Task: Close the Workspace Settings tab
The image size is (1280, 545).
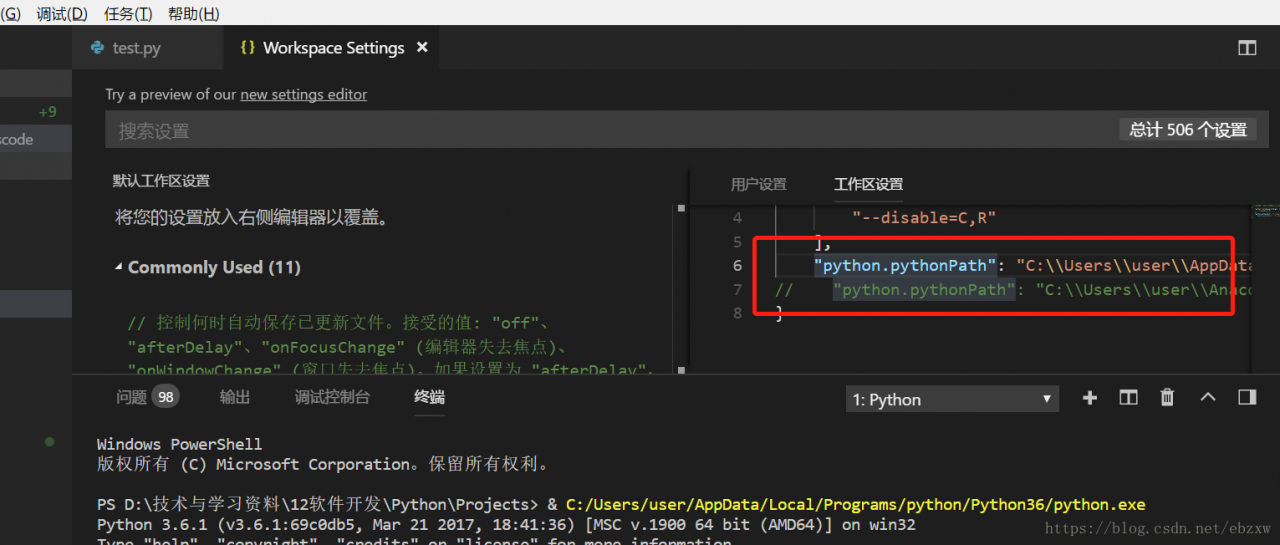Action: 422,47
